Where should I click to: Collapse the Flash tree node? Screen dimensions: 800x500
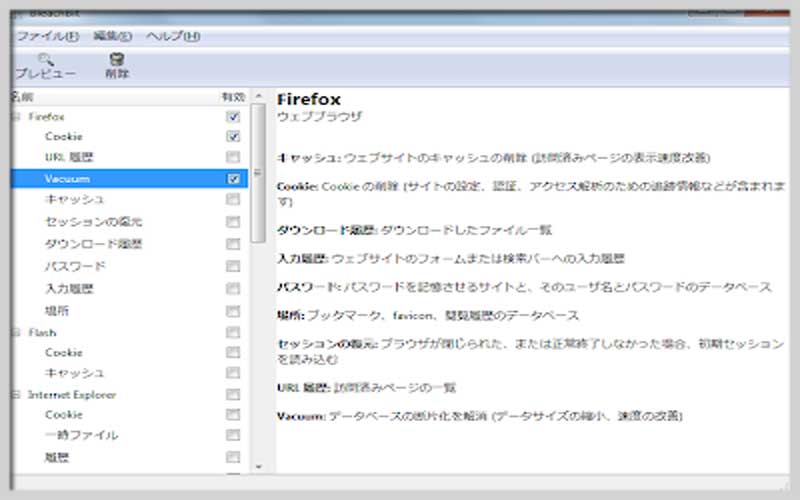tap(16, 333)
